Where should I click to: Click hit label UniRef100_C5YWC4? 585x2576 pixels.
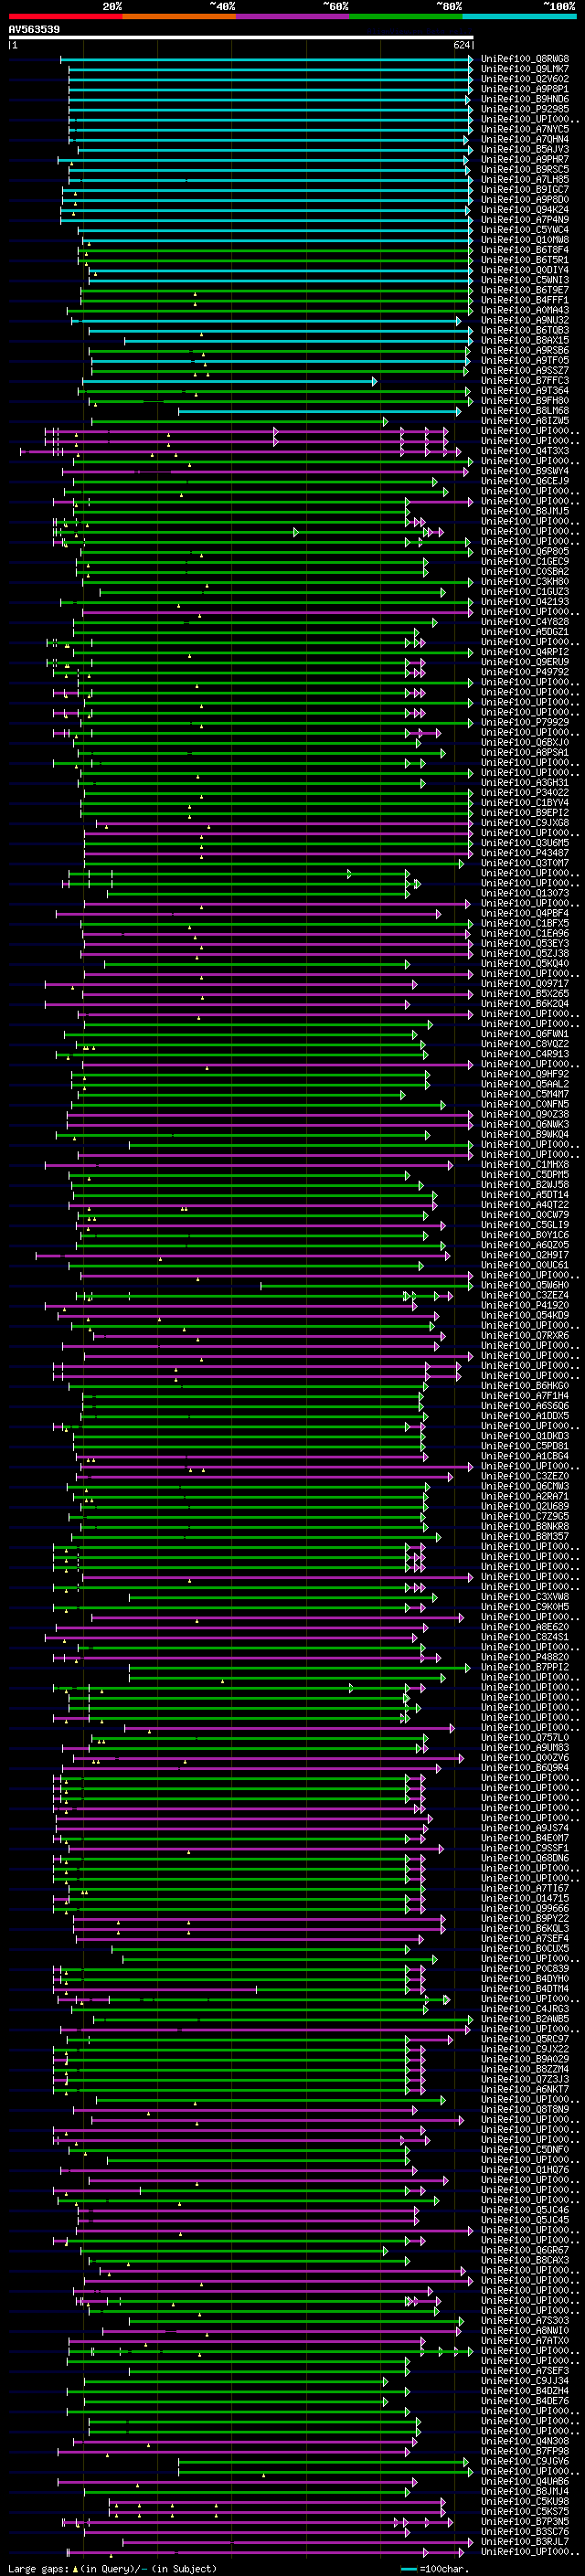click(525, 229)
